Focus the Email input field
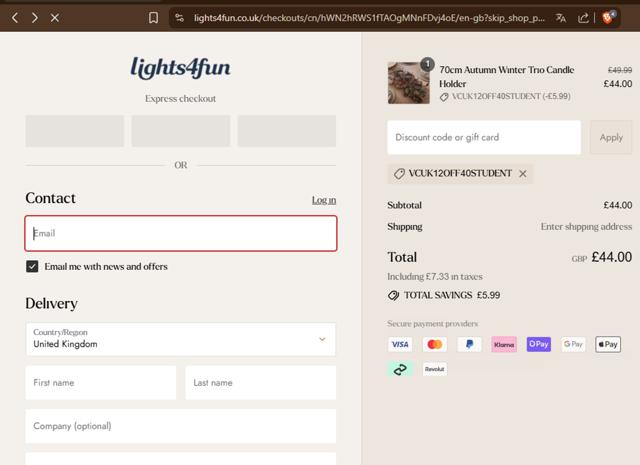The image size is (640, 465). [x=181, y=233]
